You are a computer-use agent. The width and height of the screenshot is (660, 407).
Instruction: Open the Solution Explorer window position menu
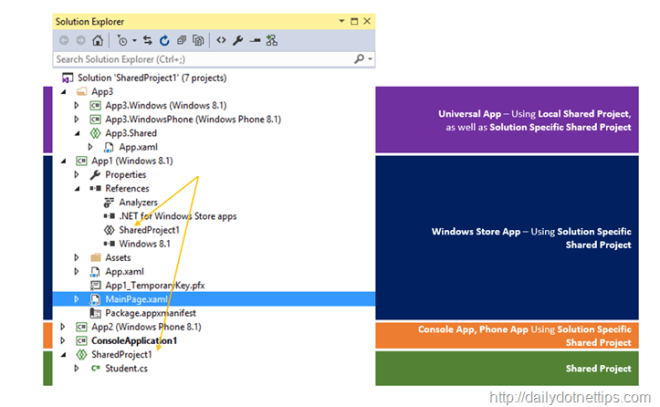341,21
